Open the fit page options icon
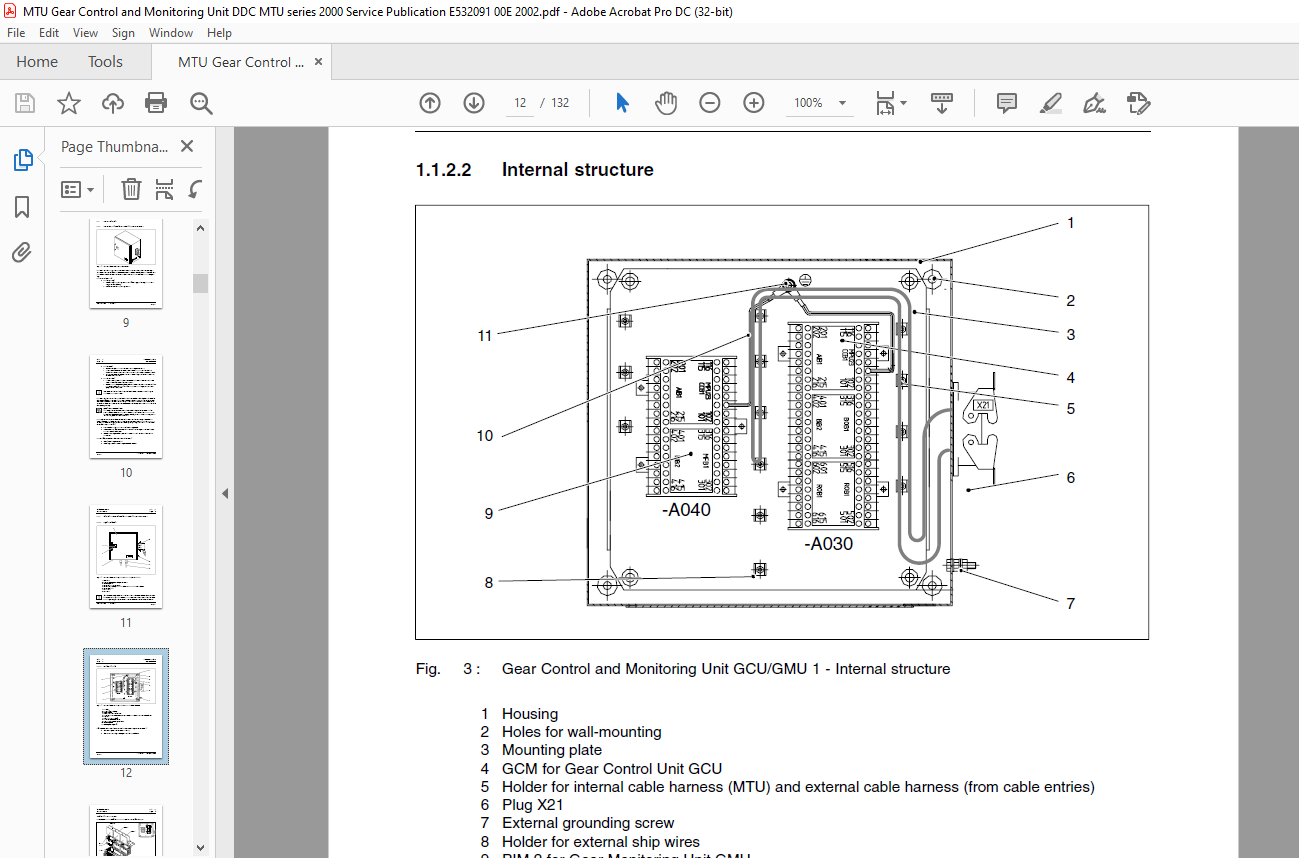Viewport: 1299px width, 858px height. point(885,103)
